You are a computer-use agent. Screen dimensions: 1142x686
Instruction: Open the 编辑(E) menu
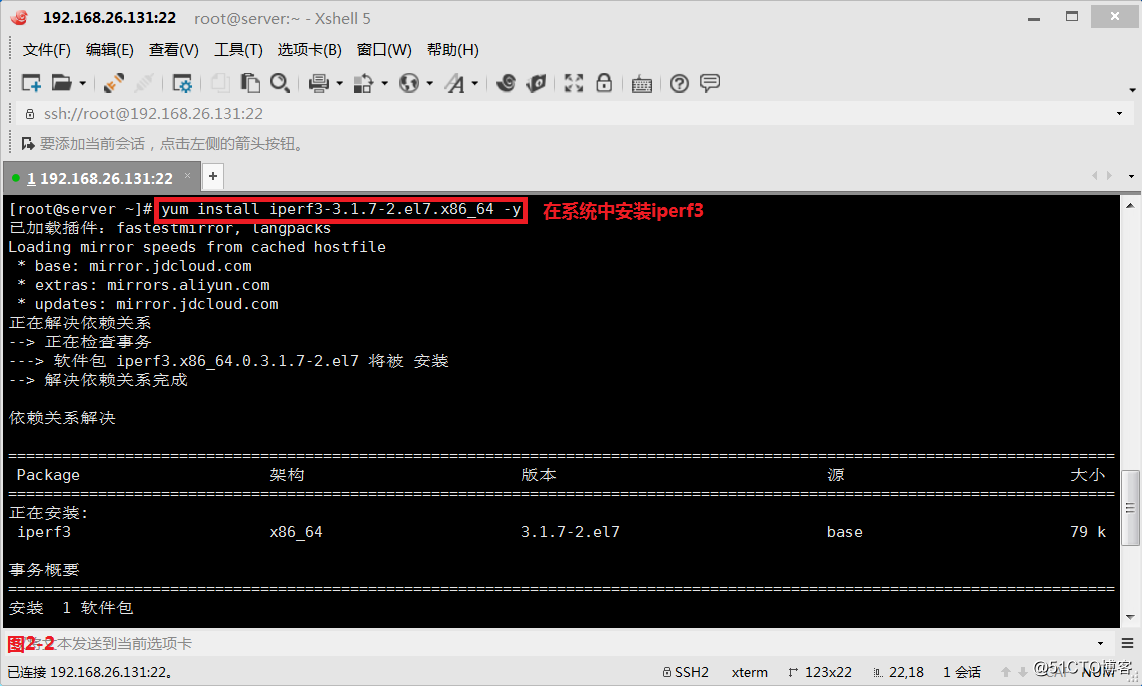[110, 50]
